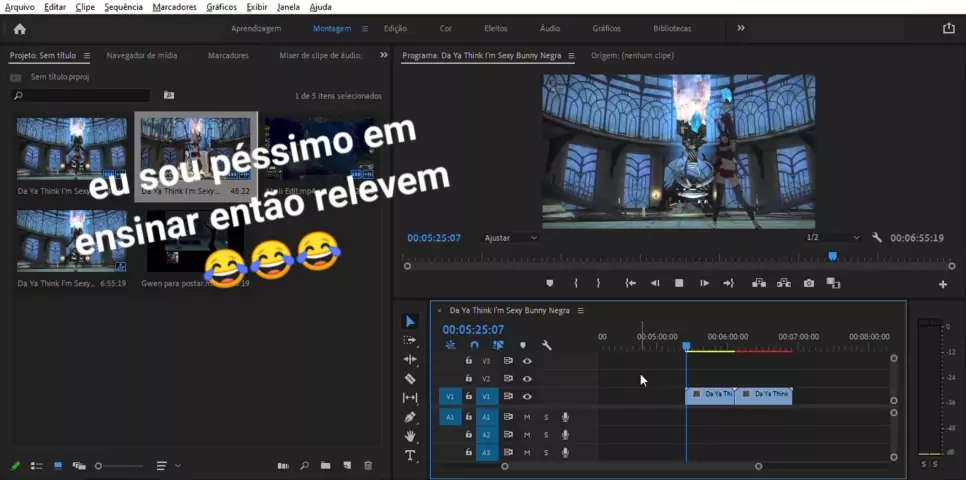Screen dimensions: 966x480
Task: Click New Item icon in Project panel
Action: coord(347,466)
